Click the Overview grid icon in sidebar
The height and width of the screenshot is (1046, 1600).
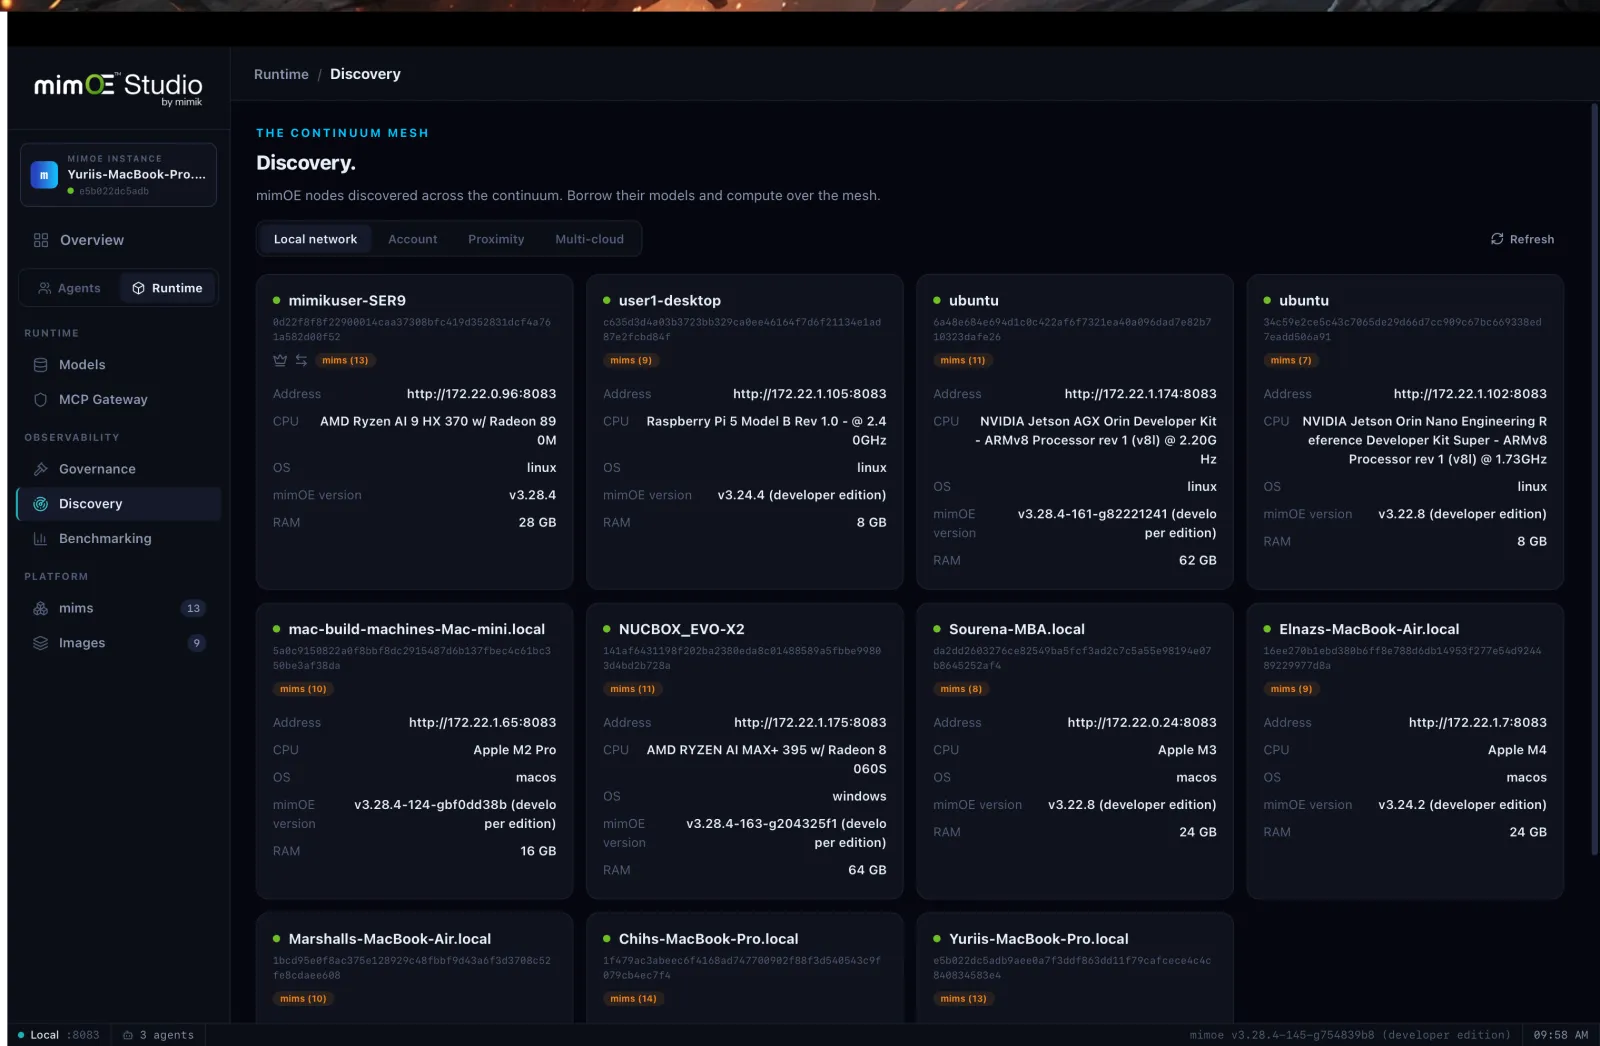[x=41, y=240]
